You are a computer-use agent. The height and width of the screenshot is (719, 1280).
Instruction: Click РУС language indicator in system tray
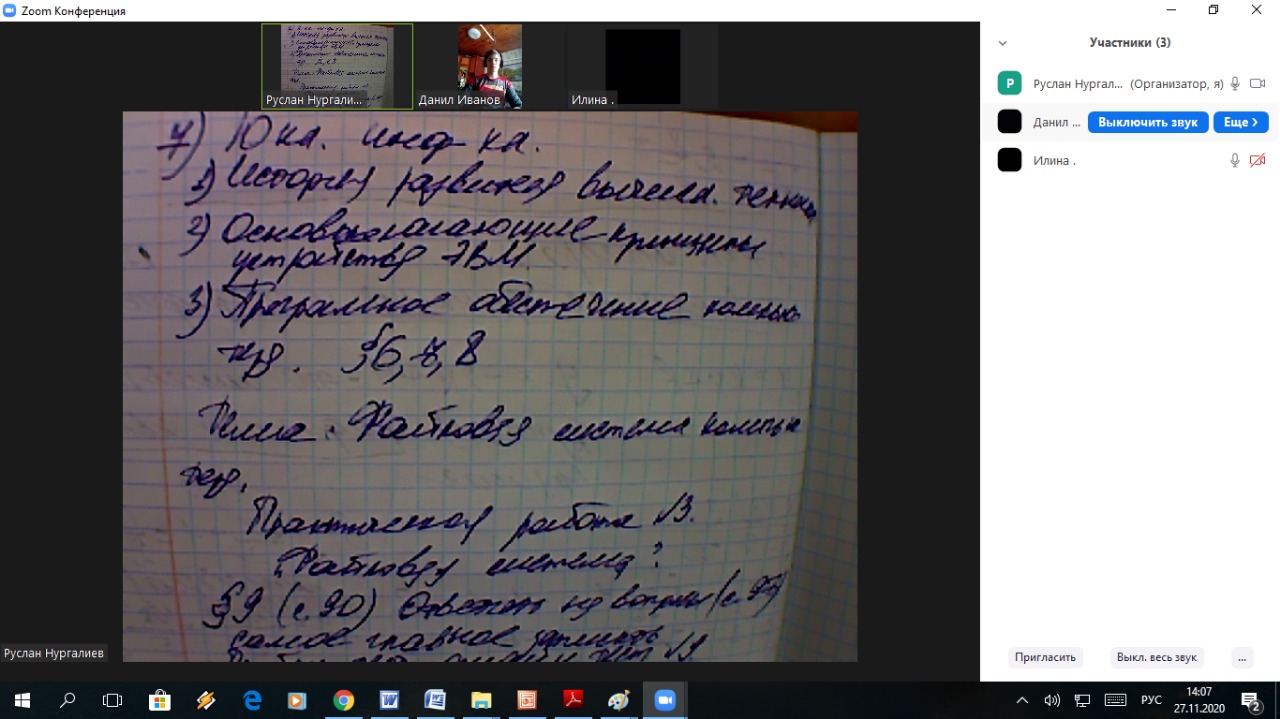pyautogui.click(x=1151, y=700)
